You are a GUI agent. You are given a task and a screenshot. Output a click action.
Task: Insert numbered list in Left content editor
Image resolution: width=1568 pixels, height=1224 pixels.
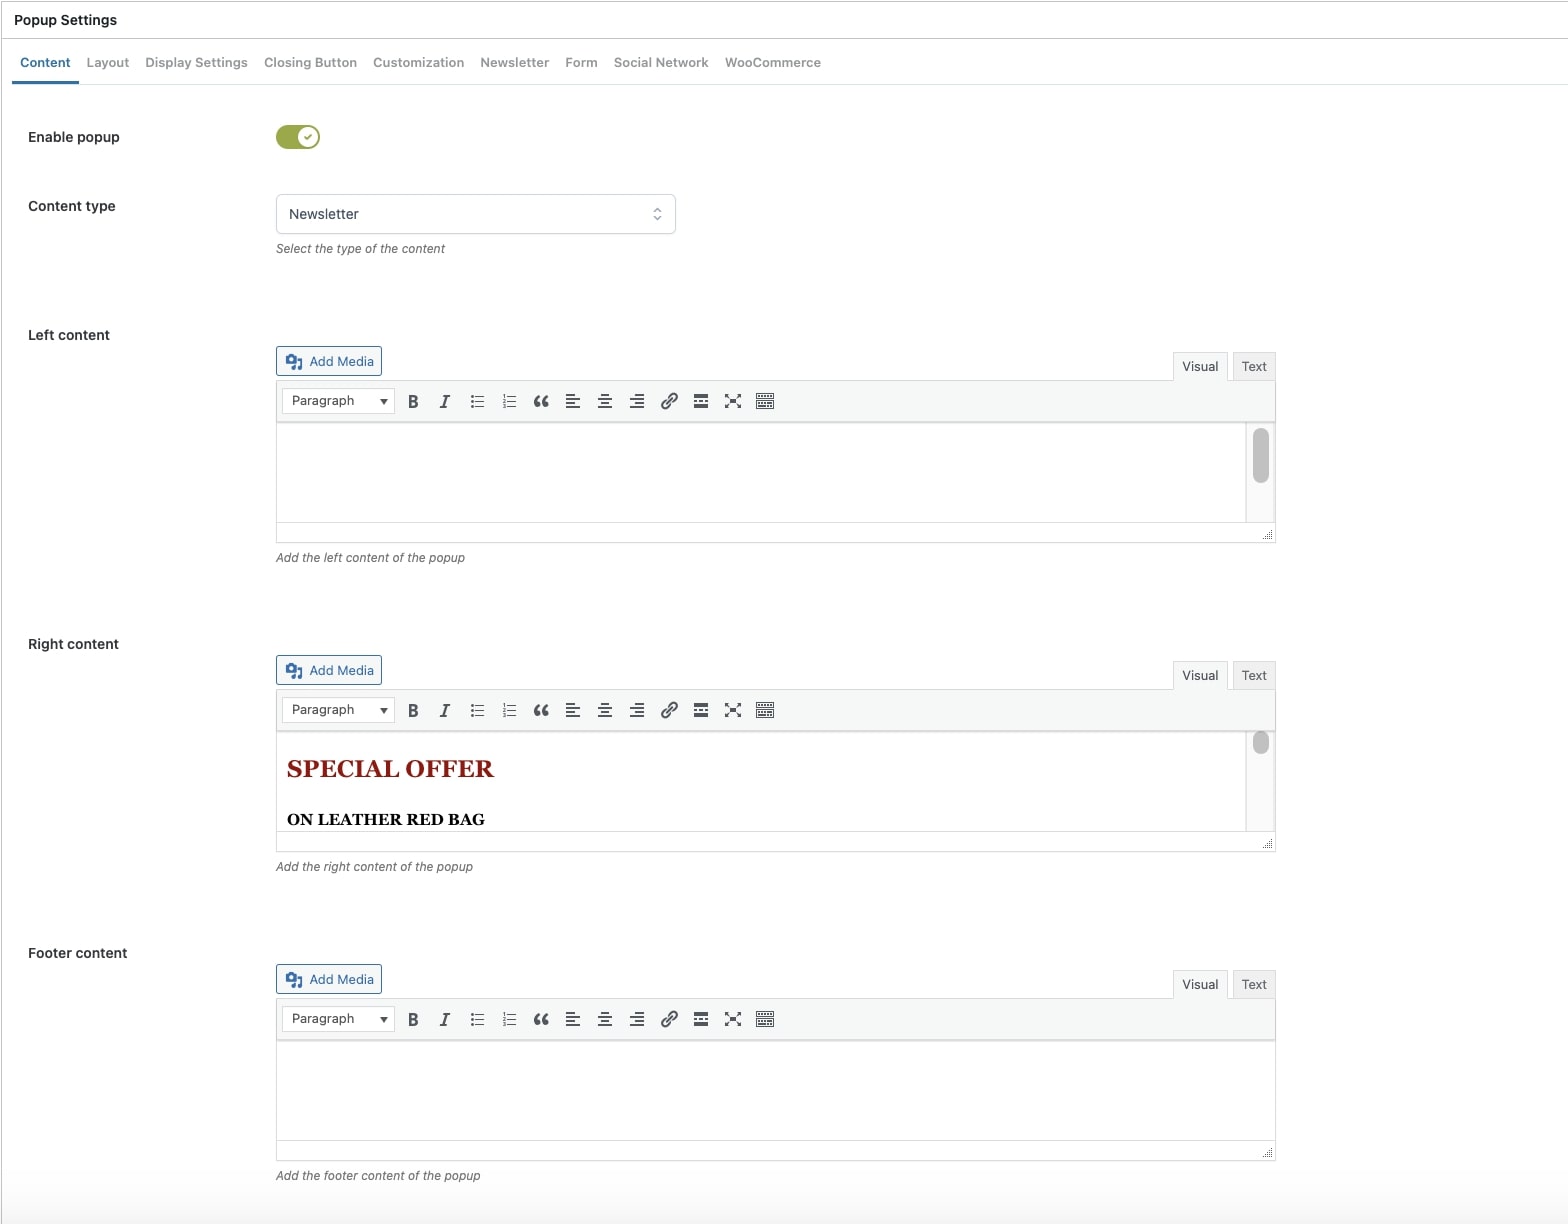pos(509,401)
